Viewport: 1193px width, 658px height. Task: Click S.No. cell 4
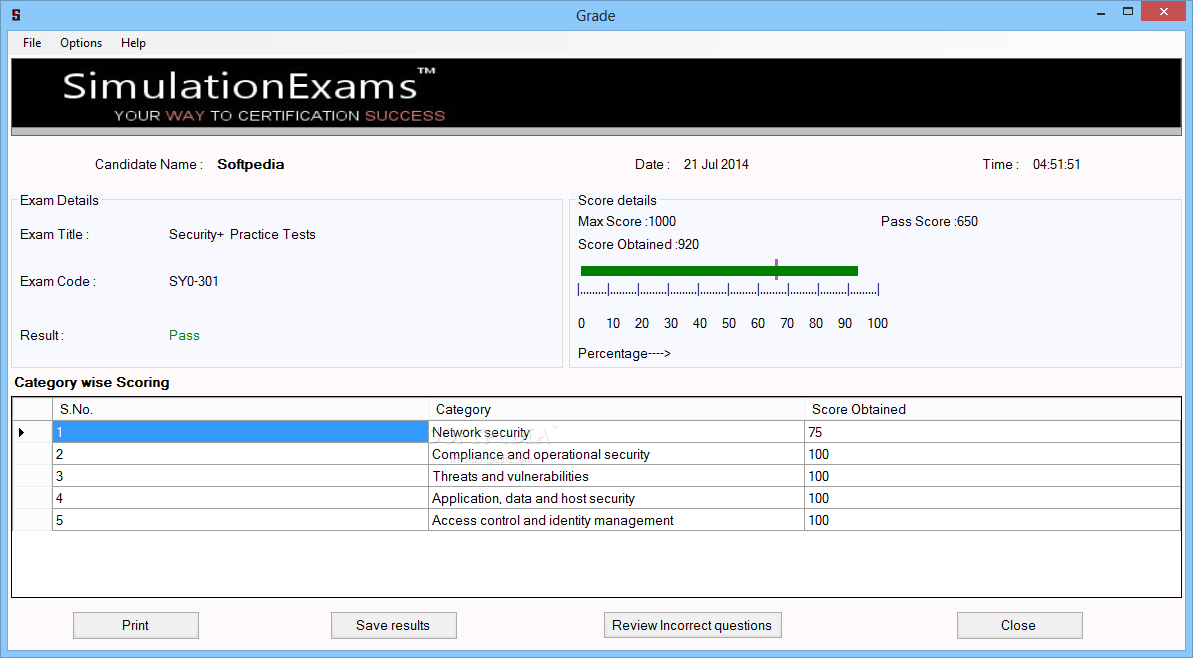[240, 498]
